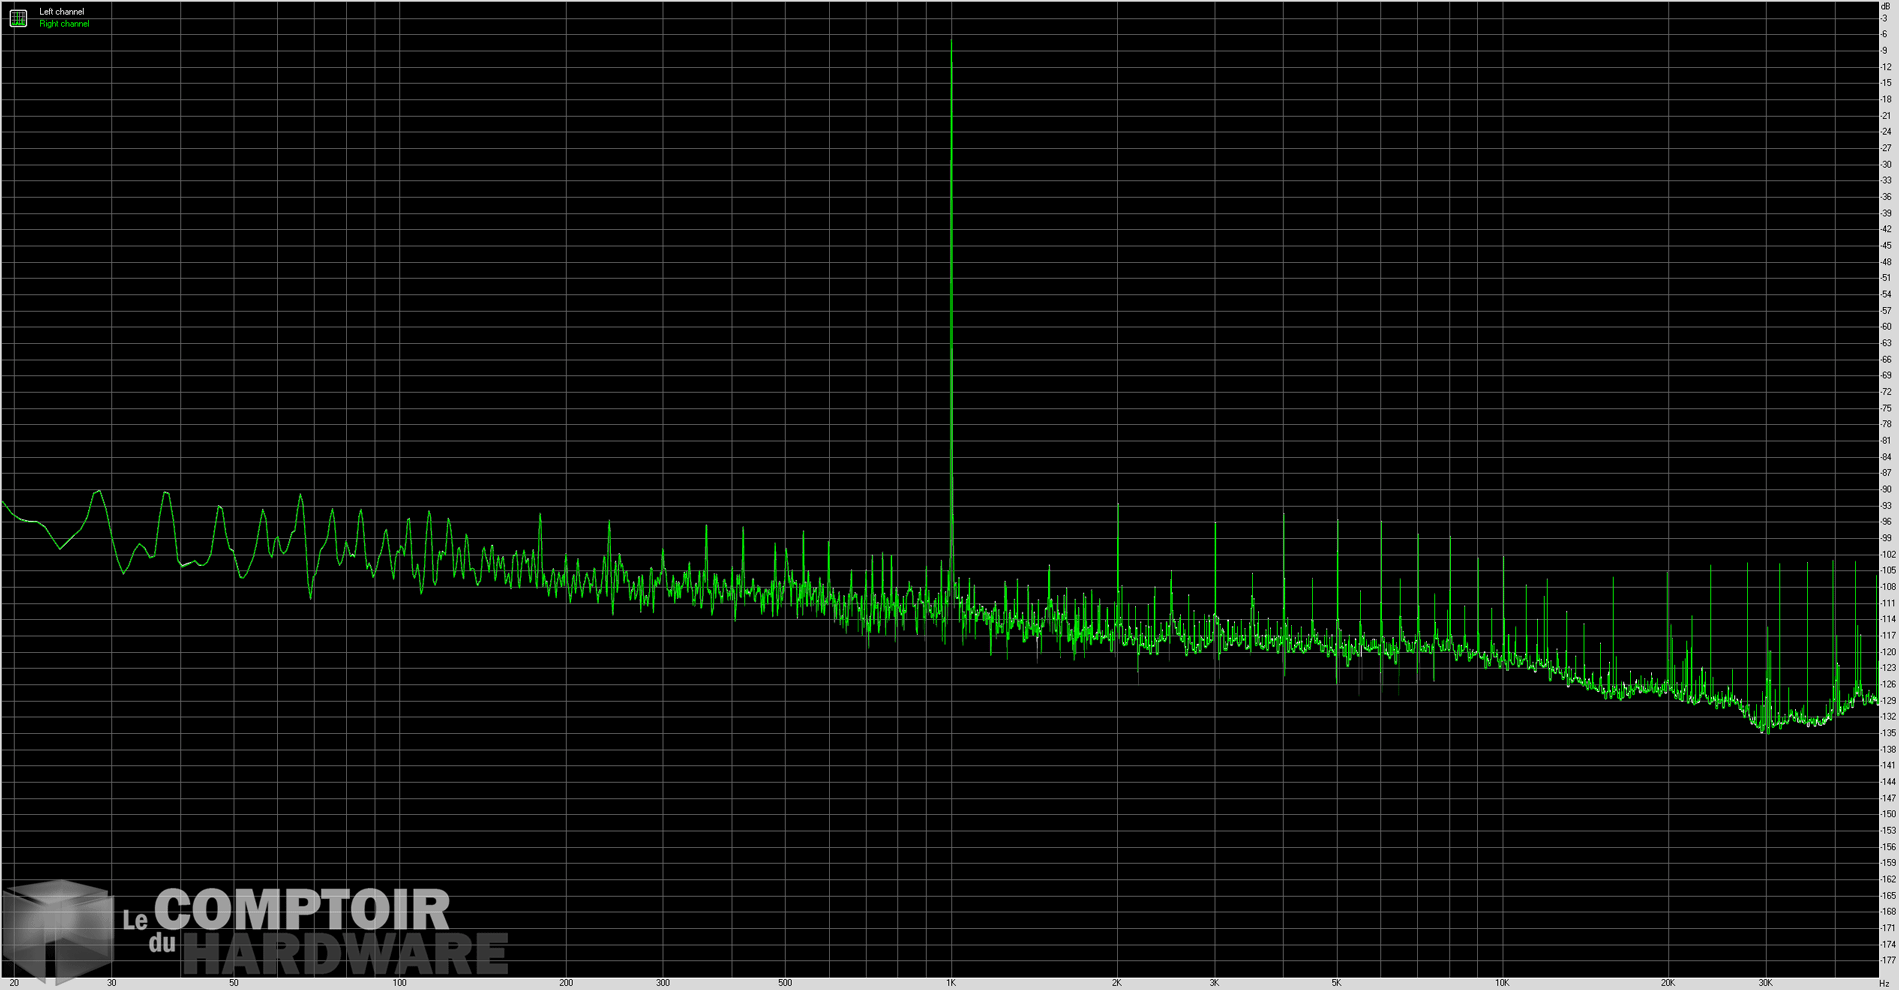Click the 1K label on frequency axis

coord(951,983)
